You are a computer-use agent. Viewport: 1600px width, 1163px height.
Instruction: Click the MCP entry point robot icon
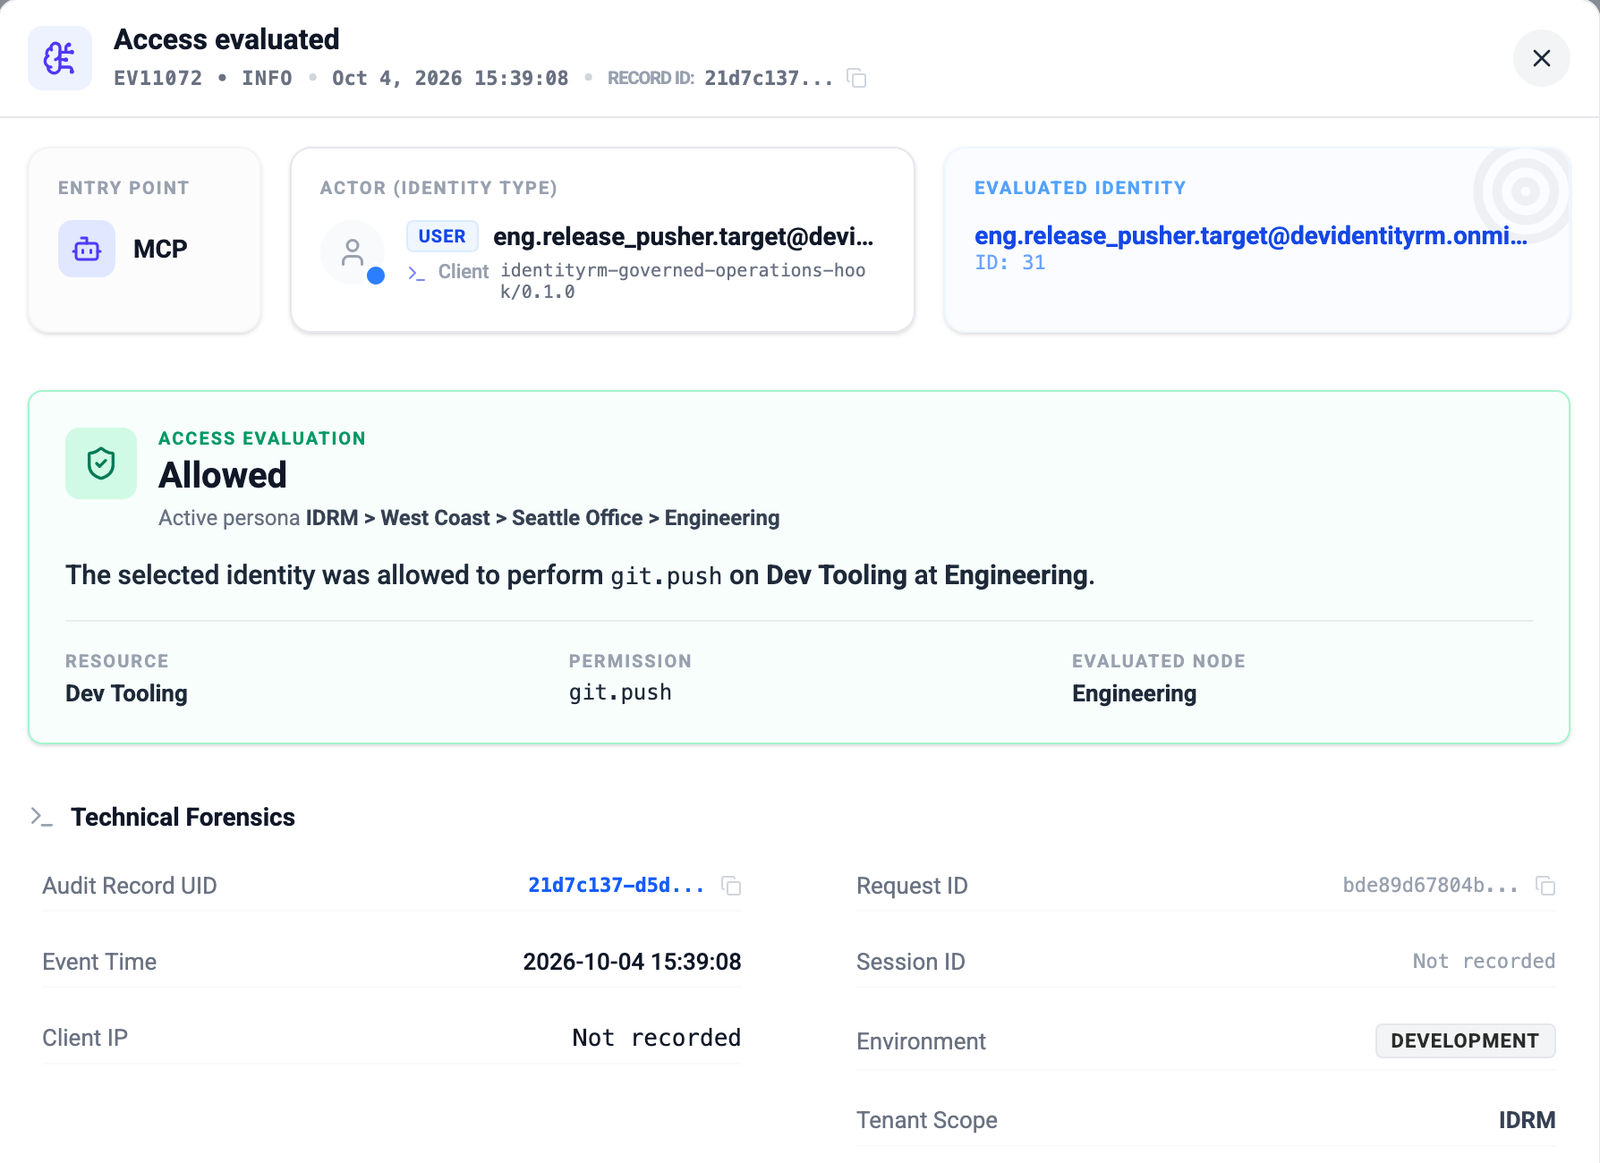pyautogui.click(x=87, y=249)
